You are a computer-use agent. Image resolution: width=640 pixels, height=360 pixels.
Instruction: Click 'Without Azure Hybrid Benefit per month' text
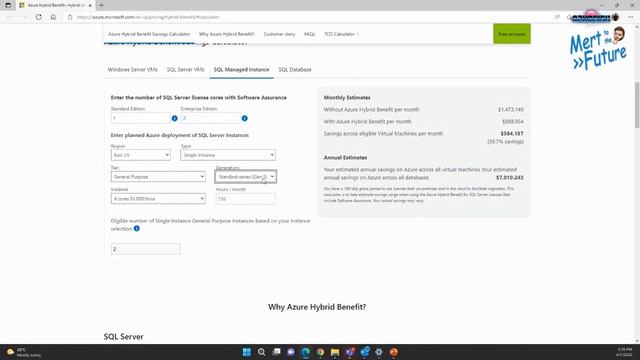tap(371, 109)
